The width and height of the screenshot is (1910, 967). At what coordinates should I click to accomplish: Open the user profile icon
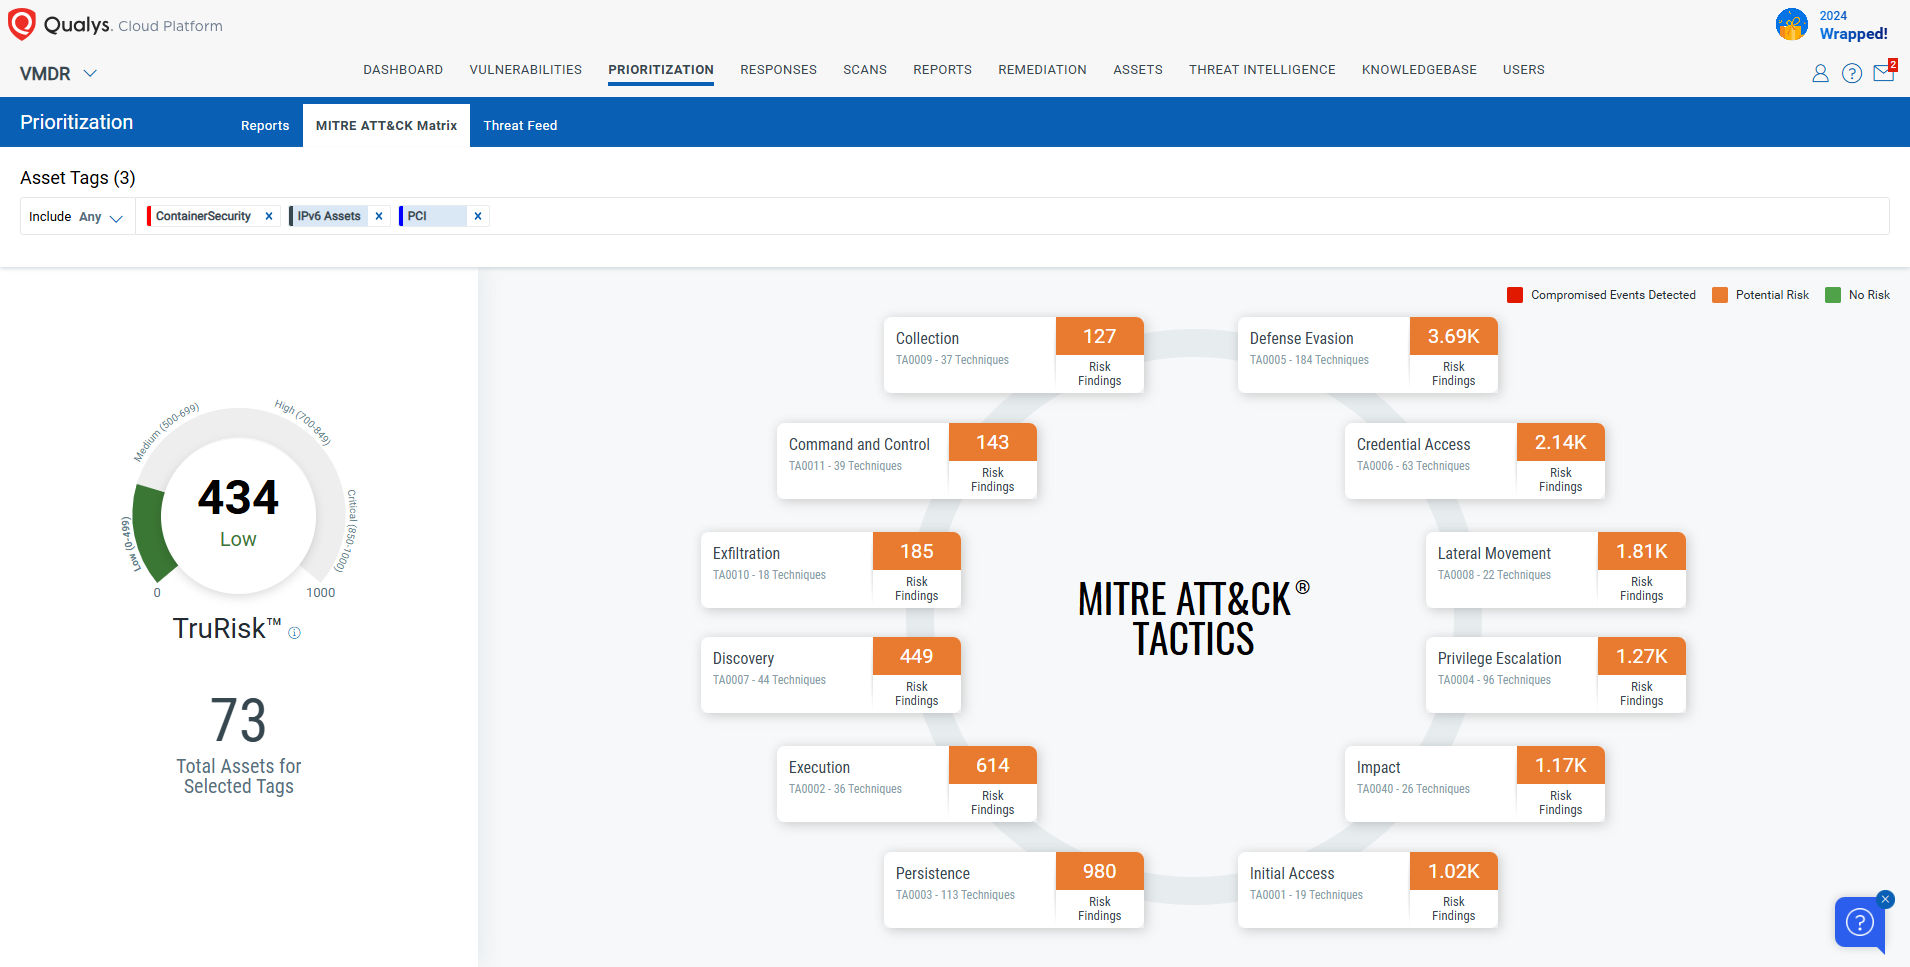pos(1820,73)
